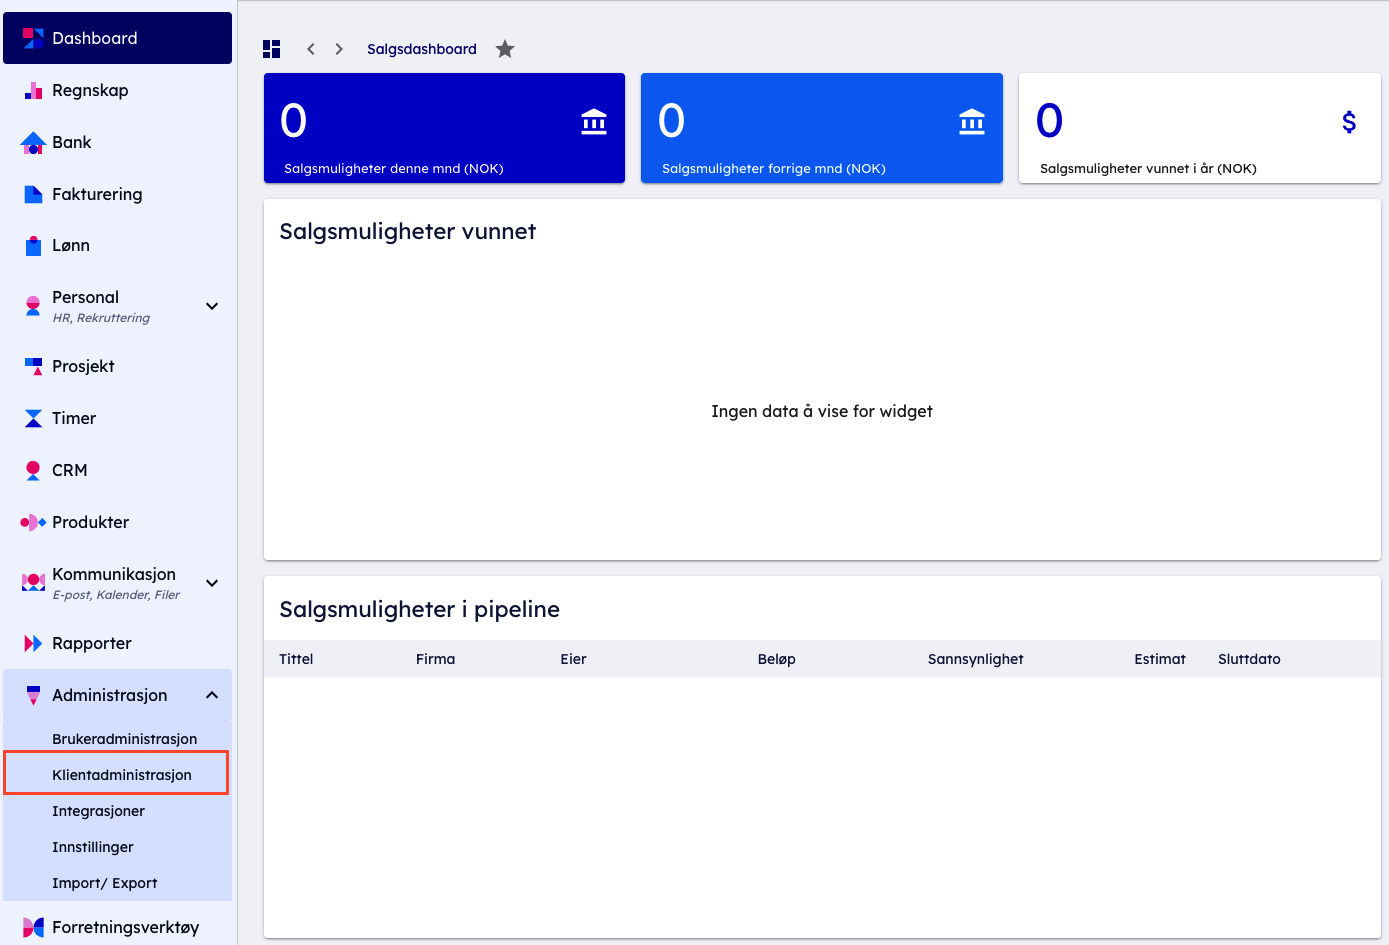The width and height of the screenshot is (1389, 945).
Task: Open the Bank module
Action: pyautogui.click(x=71, y=142)
